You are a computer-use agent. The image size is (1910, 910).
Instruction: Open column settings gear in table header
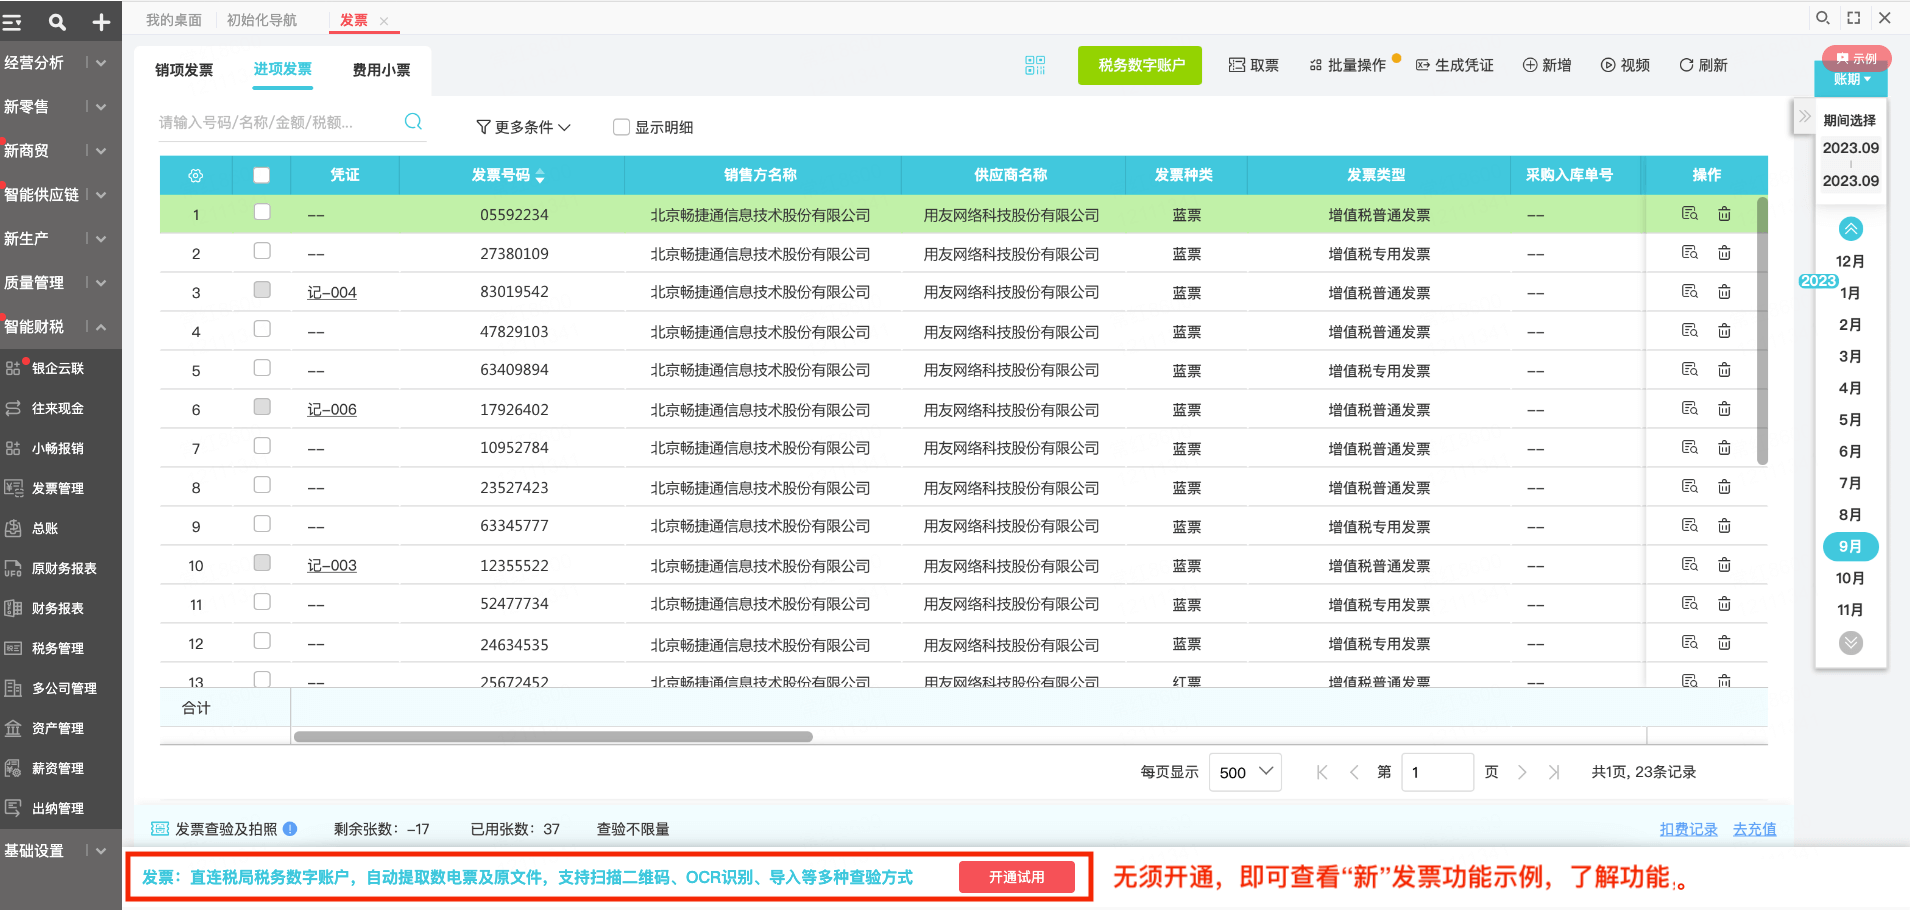(196, 175)
